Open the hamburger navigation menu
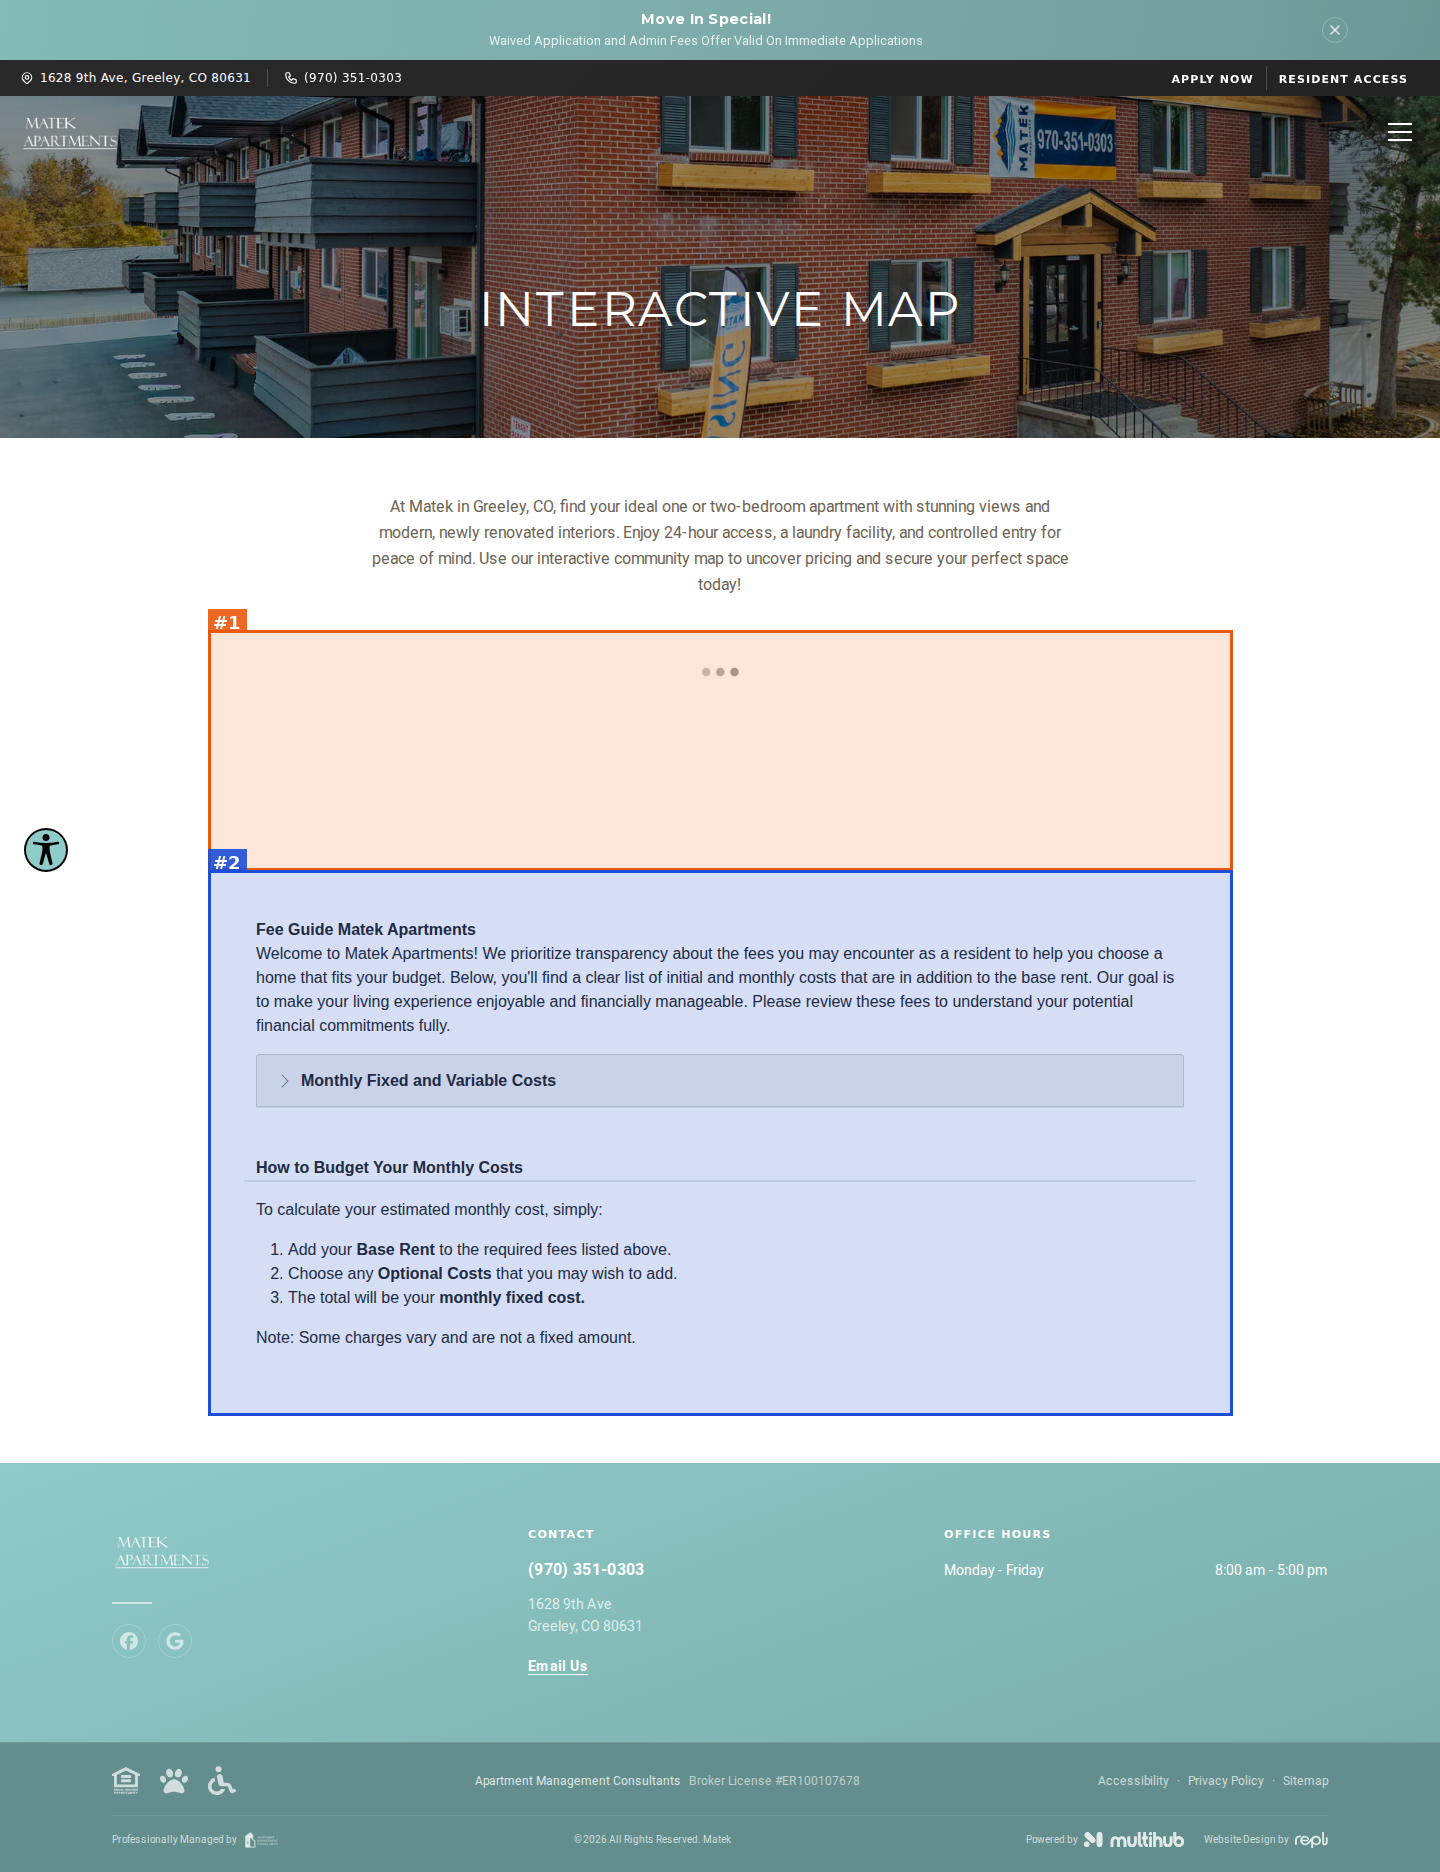 pyautogui.click(x=1399, y=132)
